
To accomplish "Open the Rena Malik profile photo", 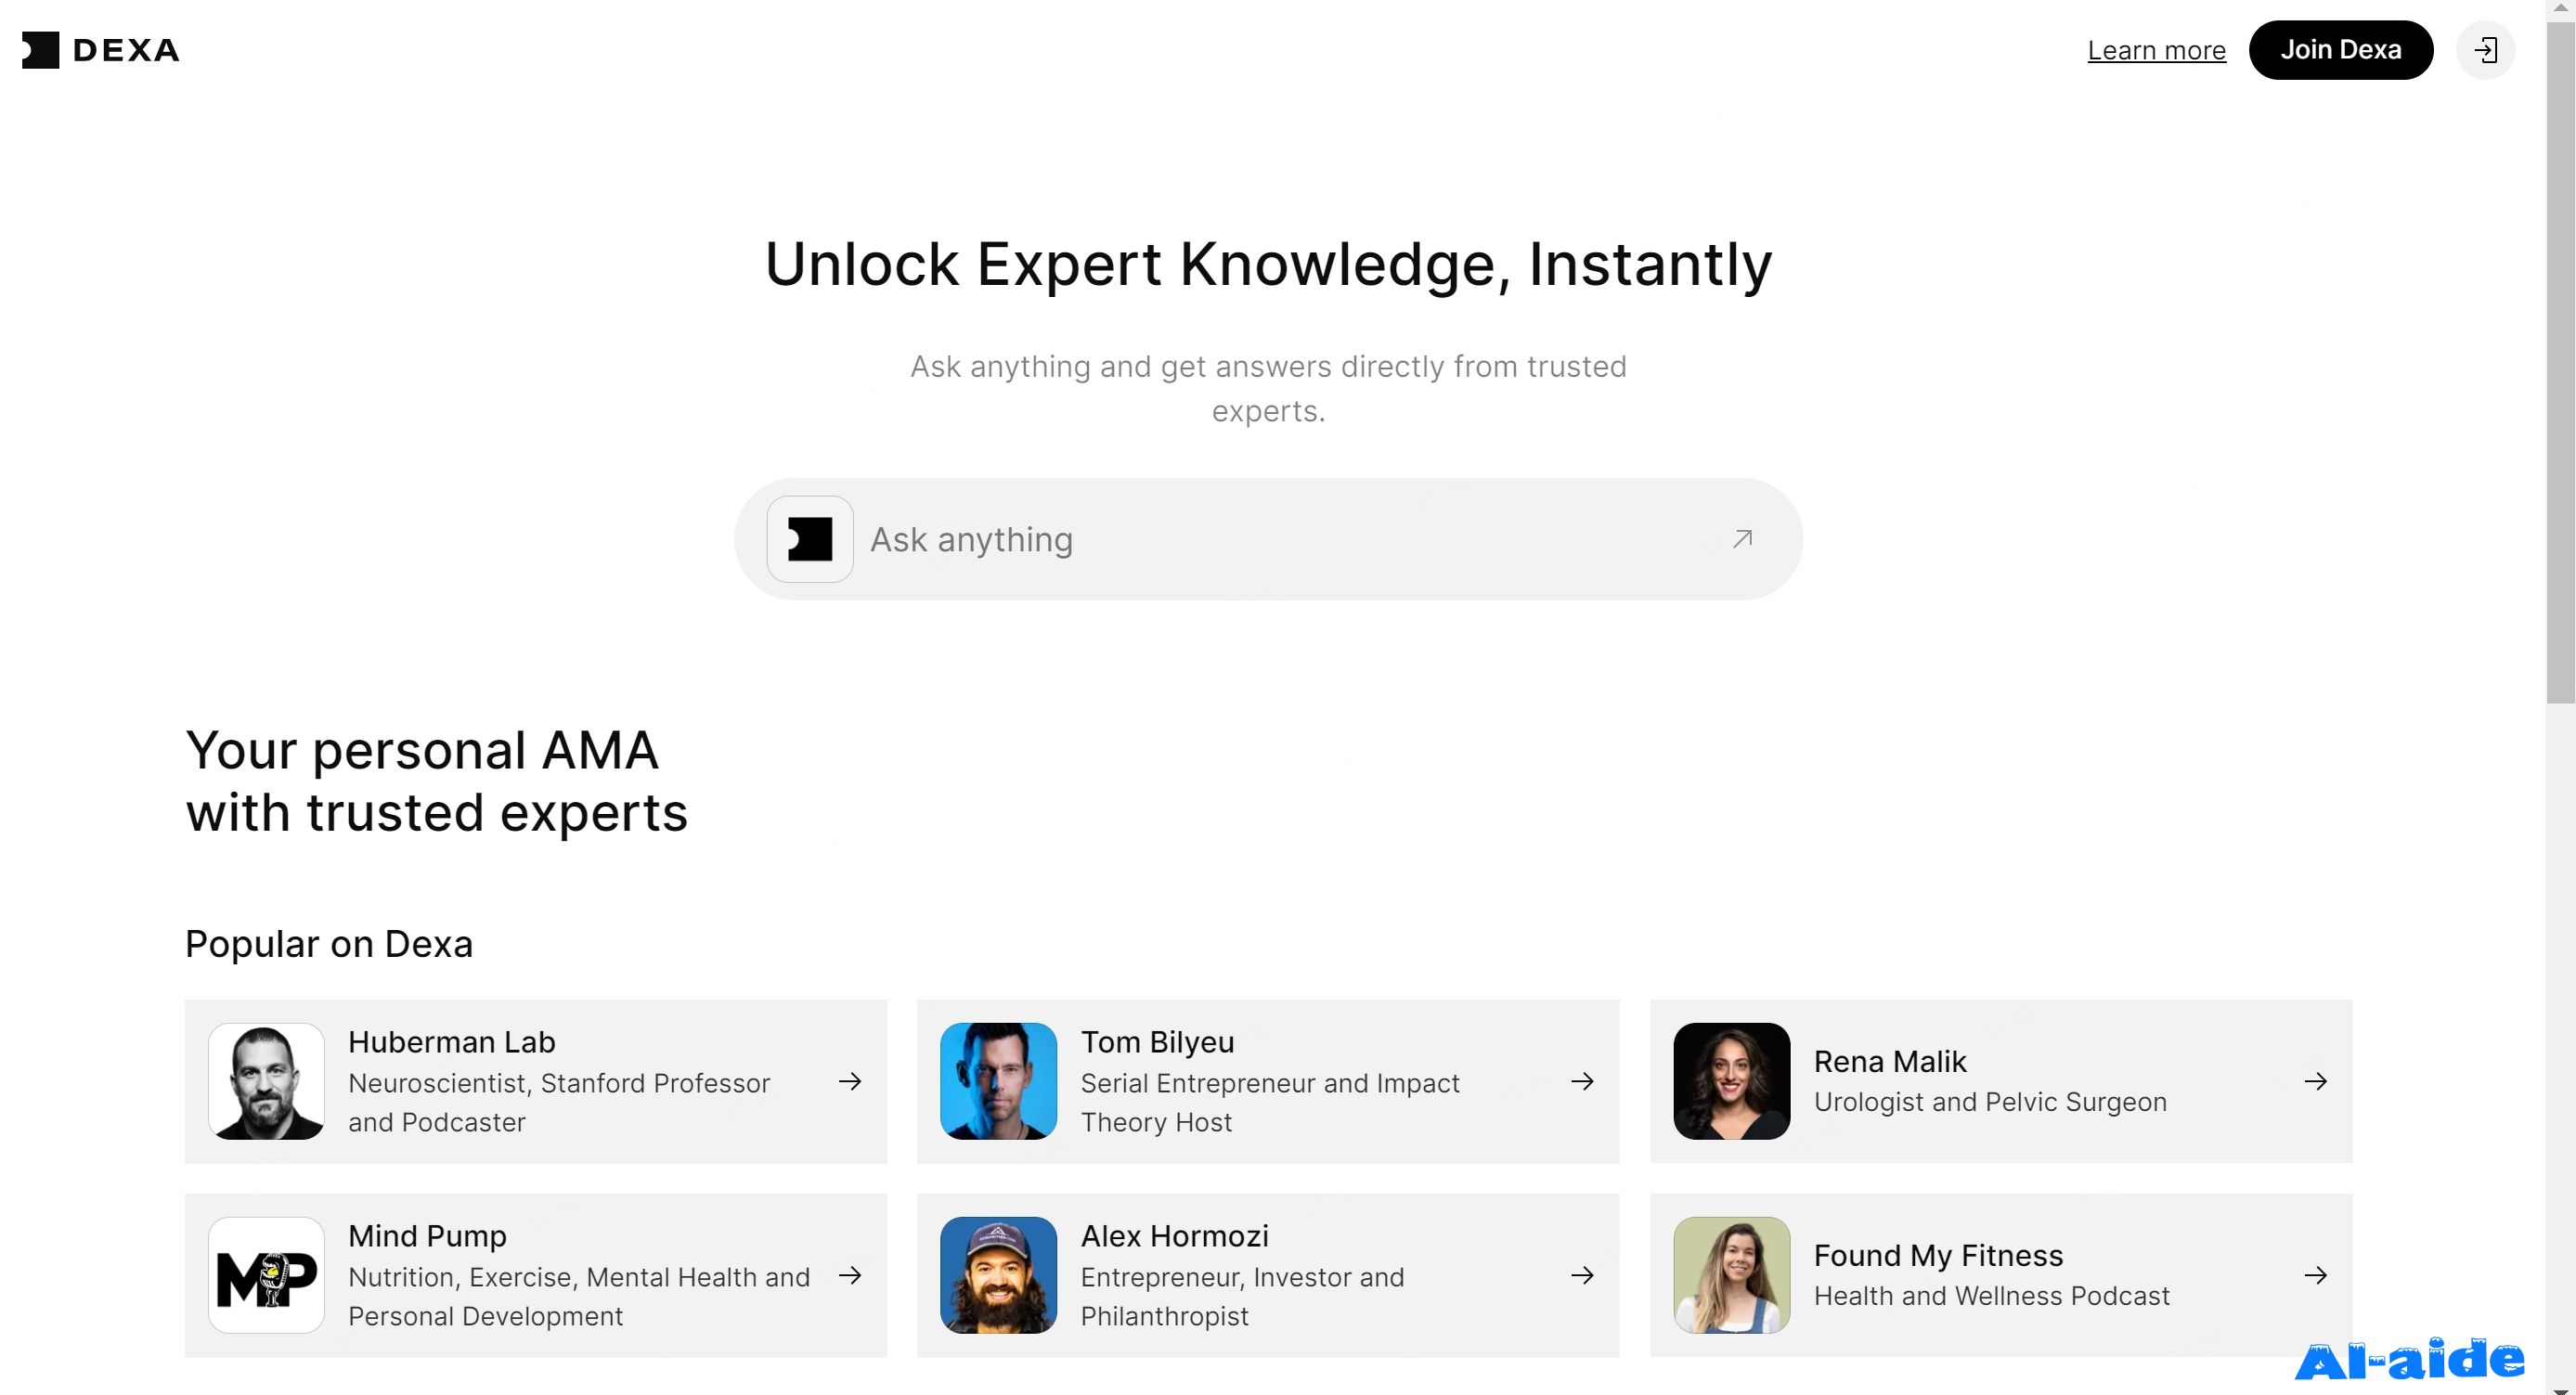I will (1731, 1081).
